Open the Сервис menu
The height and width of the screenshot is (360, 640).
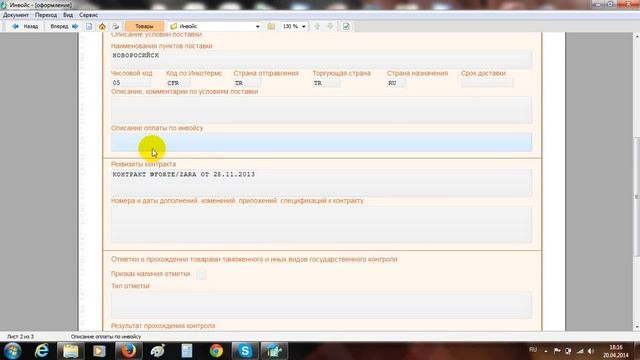pyautogui.click(x=89, y=15)
